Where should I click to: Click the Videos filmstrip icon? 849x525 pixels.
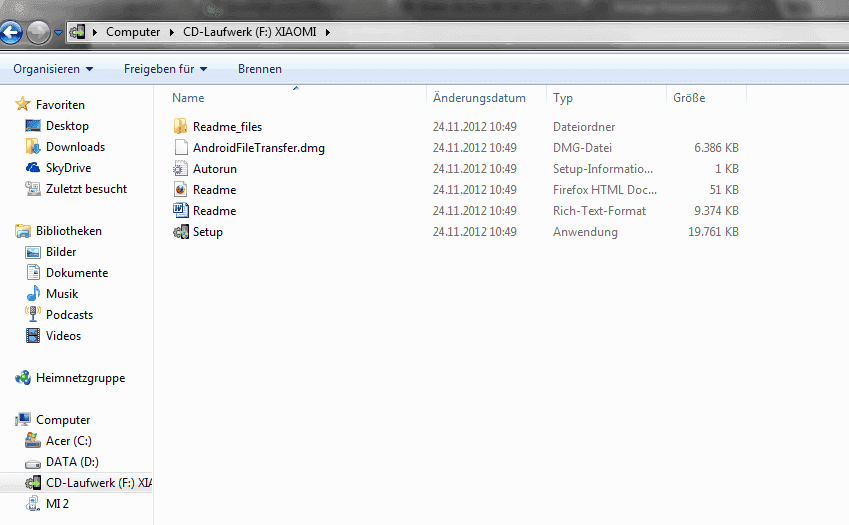click(x=32, y=335)
